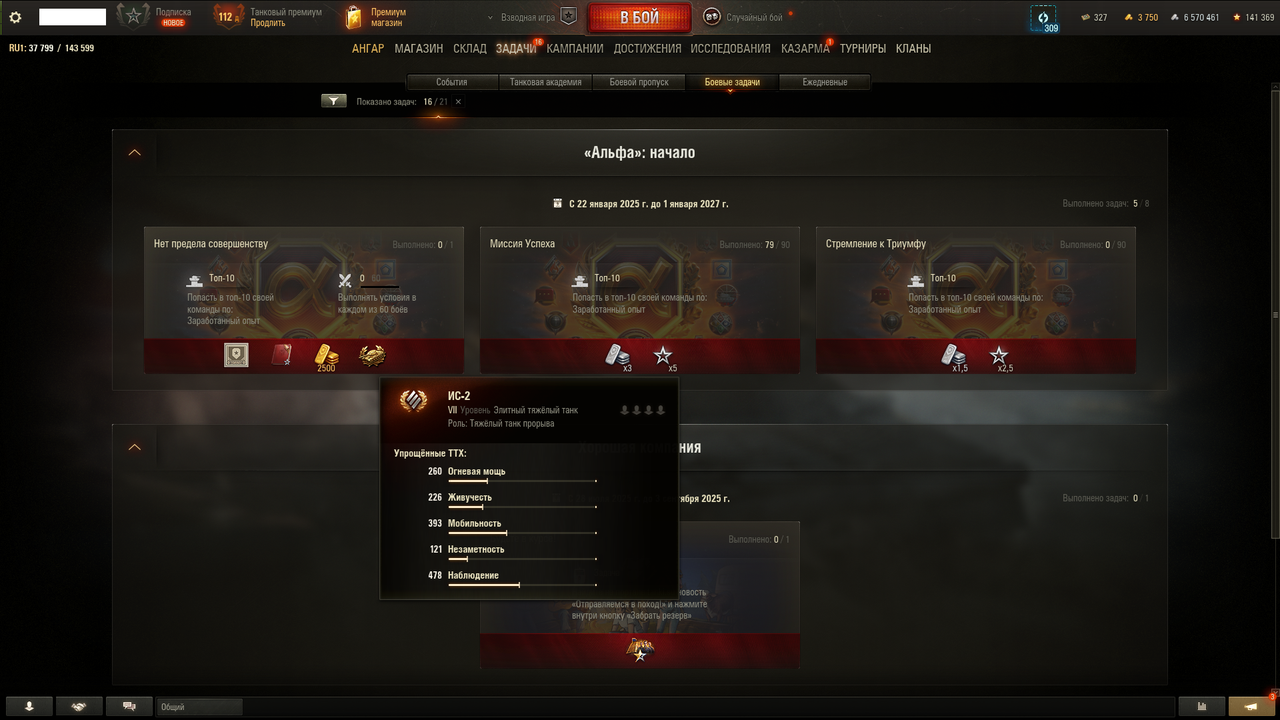Open the Случайный бой battle mode dropdown
1280x720 pixels.
click(745, 17)
